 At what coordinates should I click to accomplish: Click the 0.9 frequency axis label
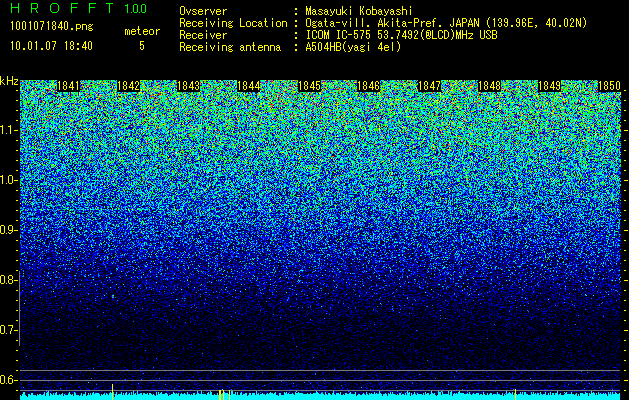pos(9,230)
